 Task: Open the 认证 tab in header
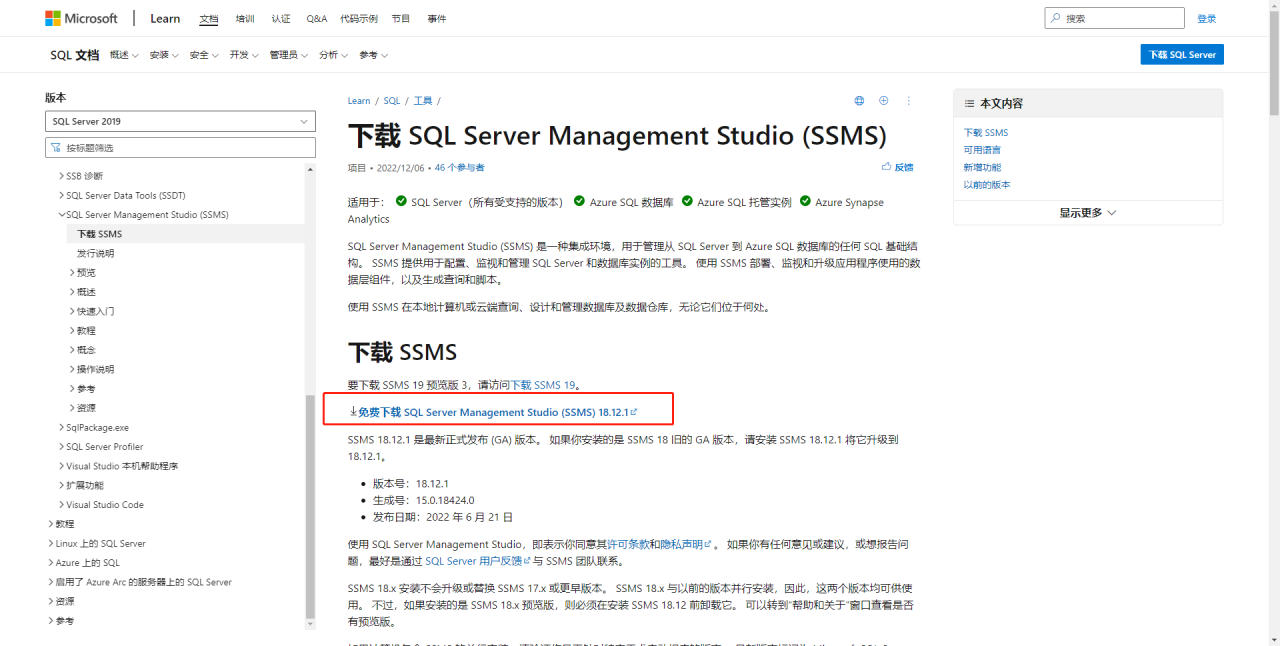click(281, 18)
